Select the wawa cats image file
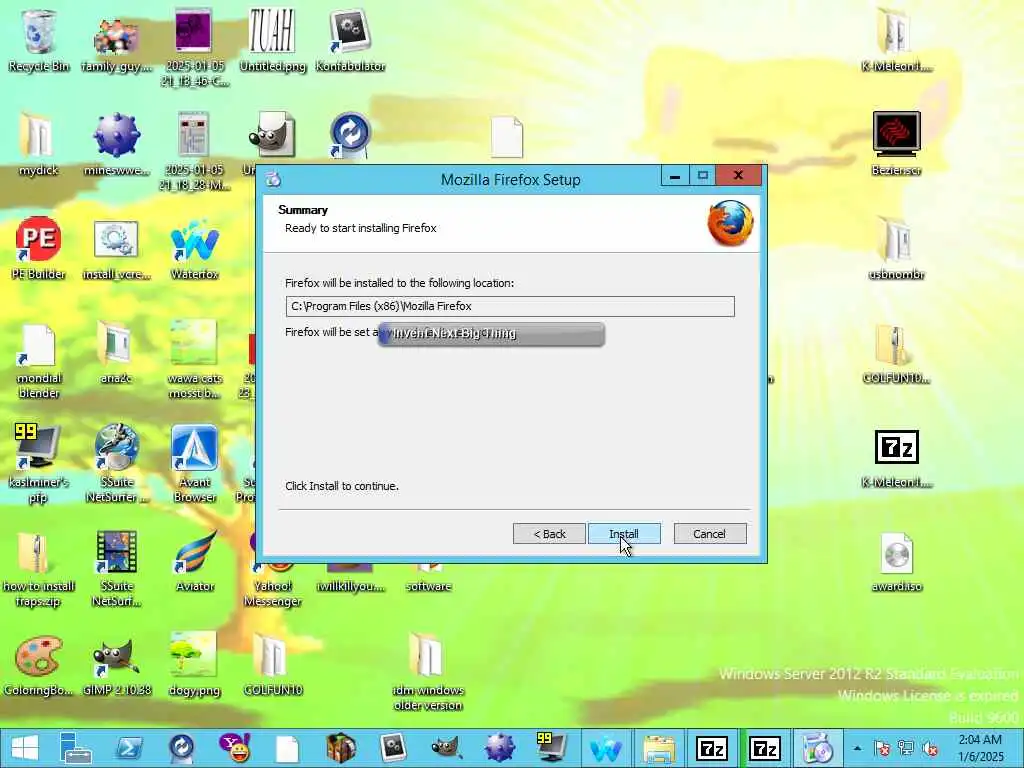The width and height of the screenshot is (1024, 768). (194, 359)
